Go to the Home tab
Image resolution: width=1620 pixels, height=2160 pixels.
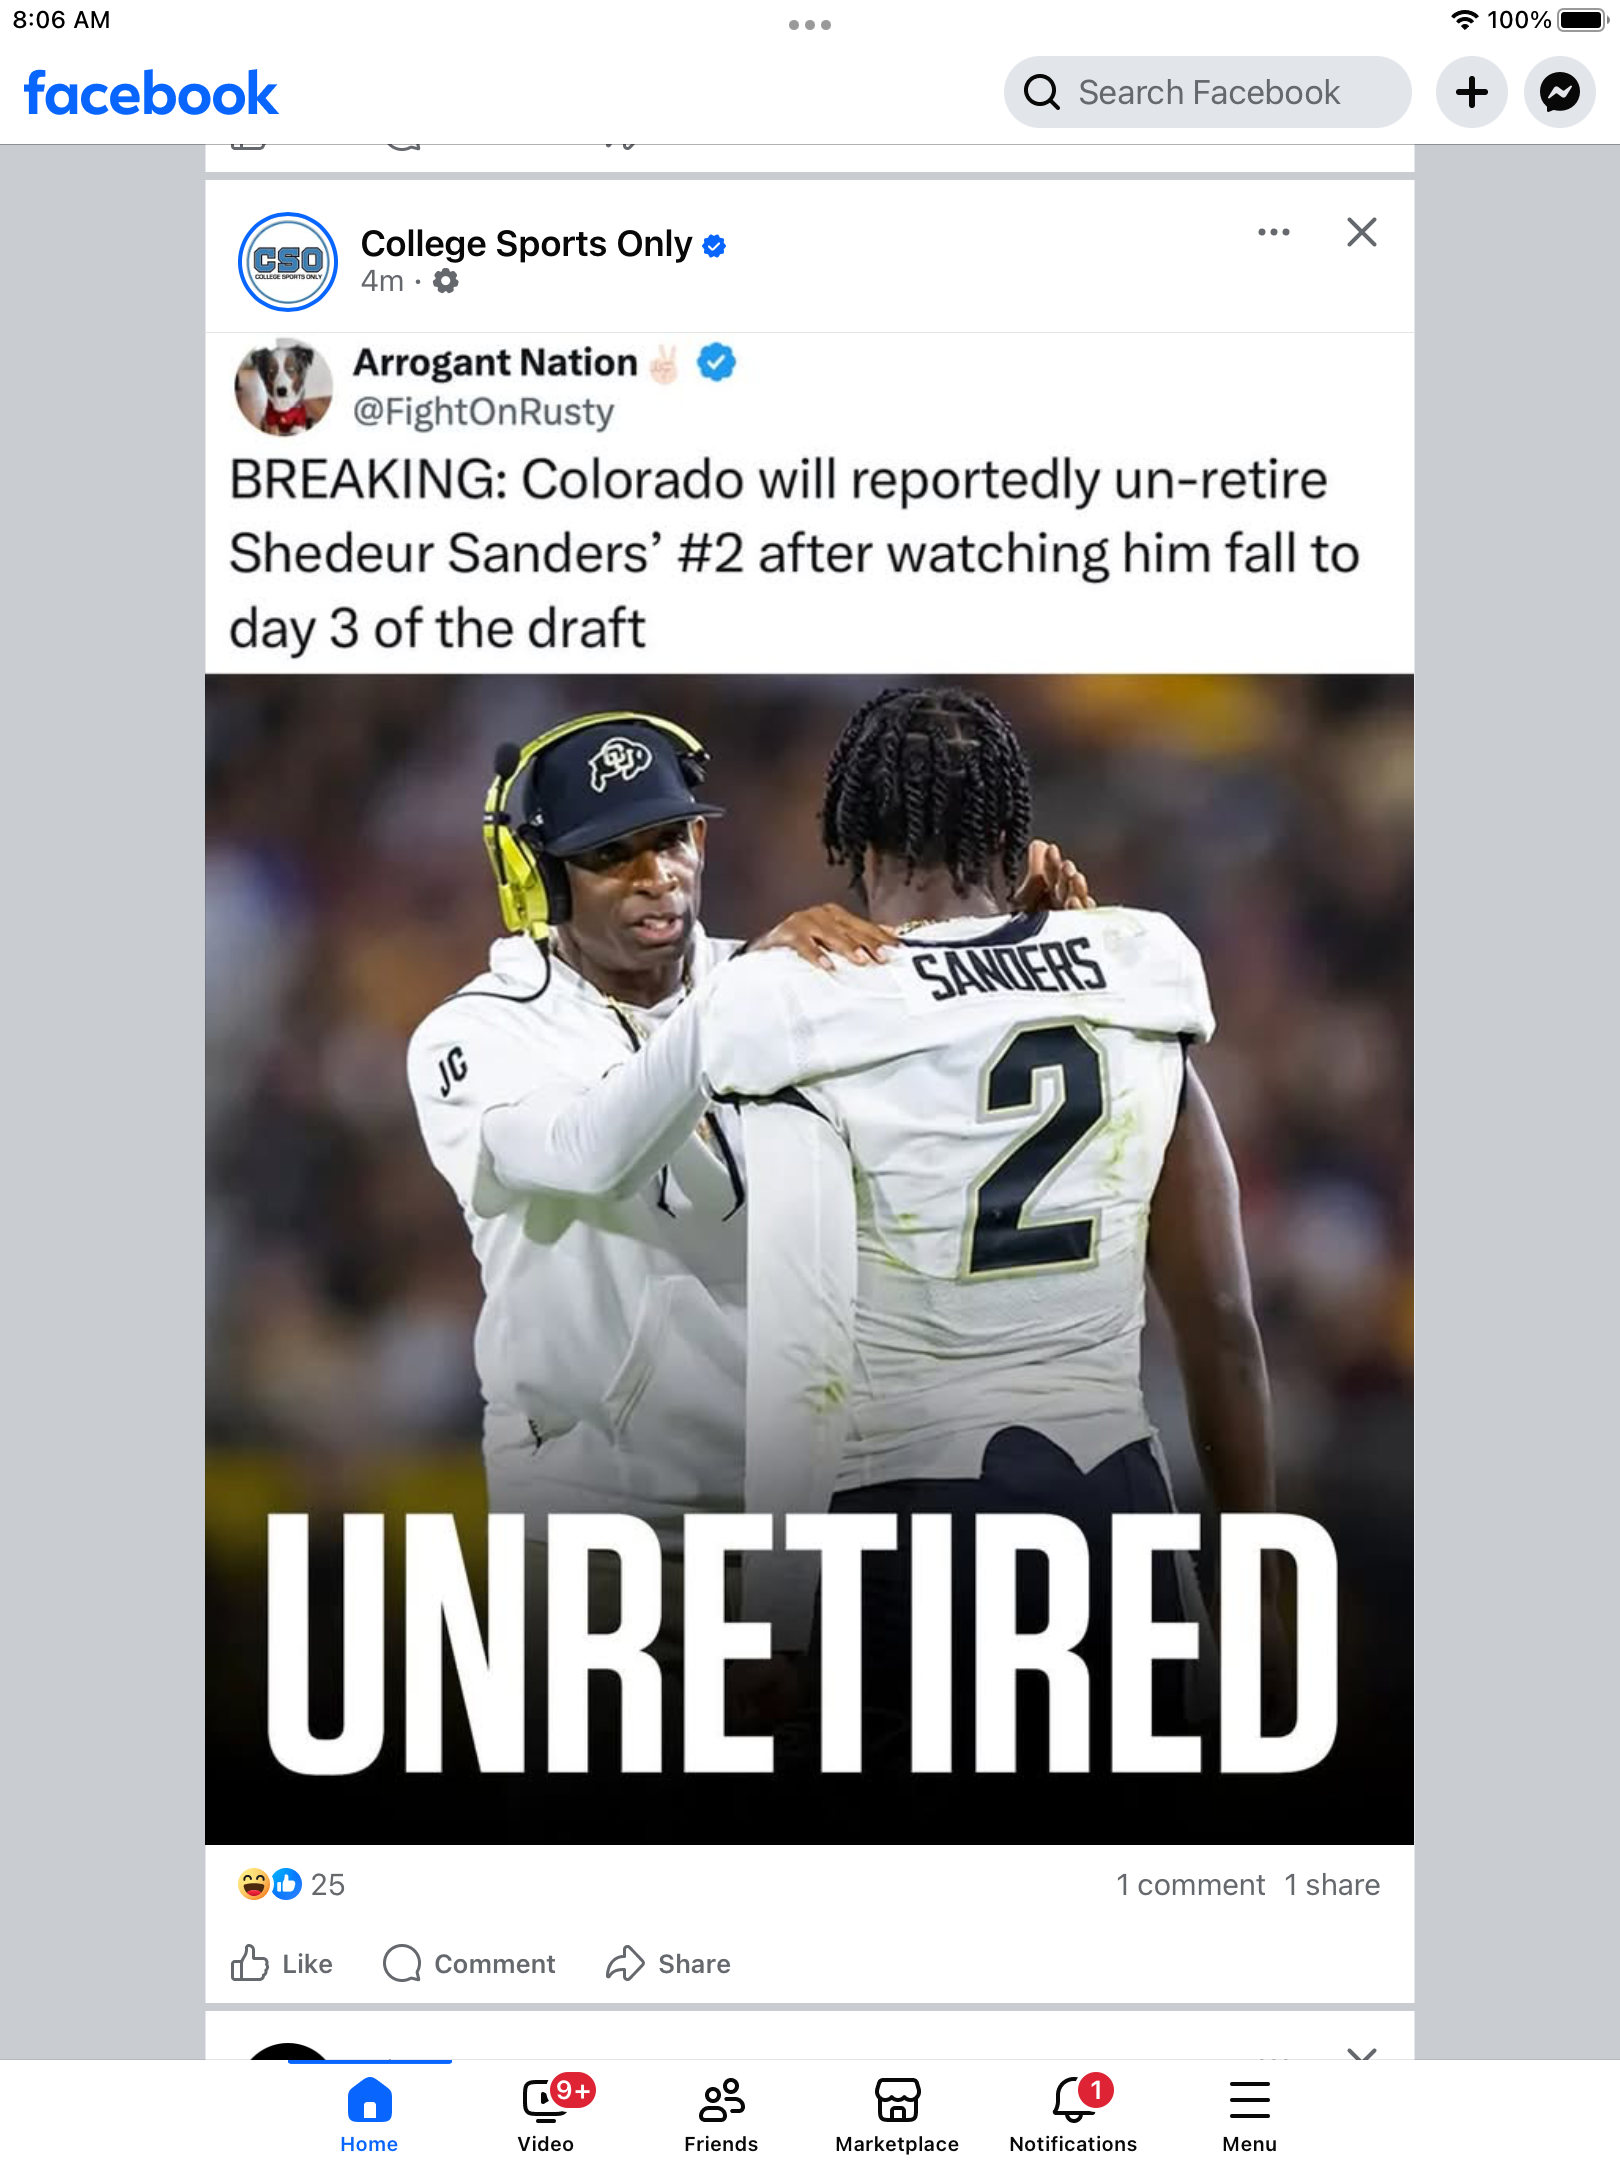[x=369, y=2113]
